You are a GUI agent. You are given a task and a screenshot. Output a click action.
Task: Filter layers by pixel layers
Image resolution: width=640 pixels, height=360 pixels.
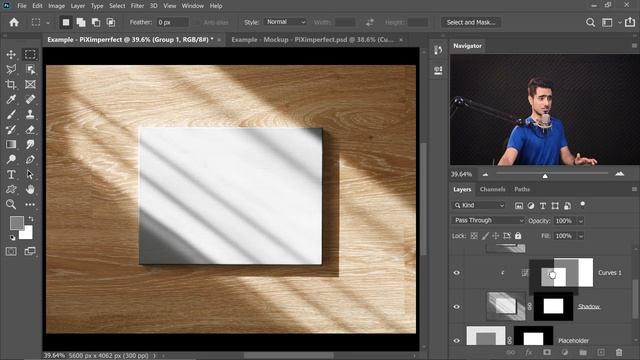point(519,206)
